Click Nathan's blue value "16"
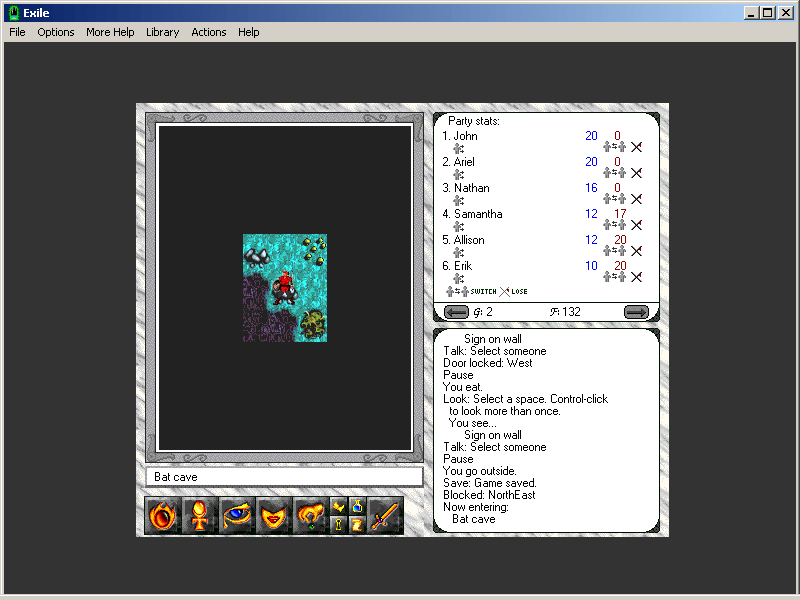The image size is (800, 600). pos(591,188)
